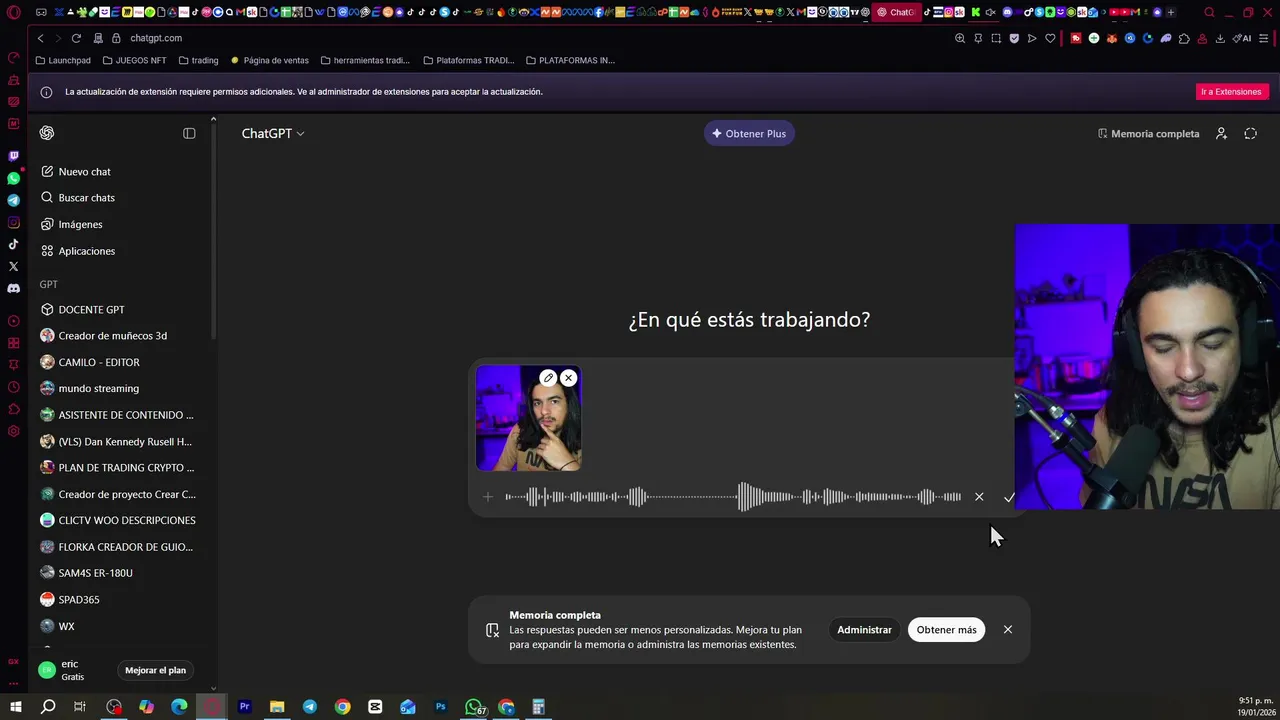The image size is (1280, 720).
Task: Click the ChatGPT logo in the sidebar
Action: click(x=47, y=133)
